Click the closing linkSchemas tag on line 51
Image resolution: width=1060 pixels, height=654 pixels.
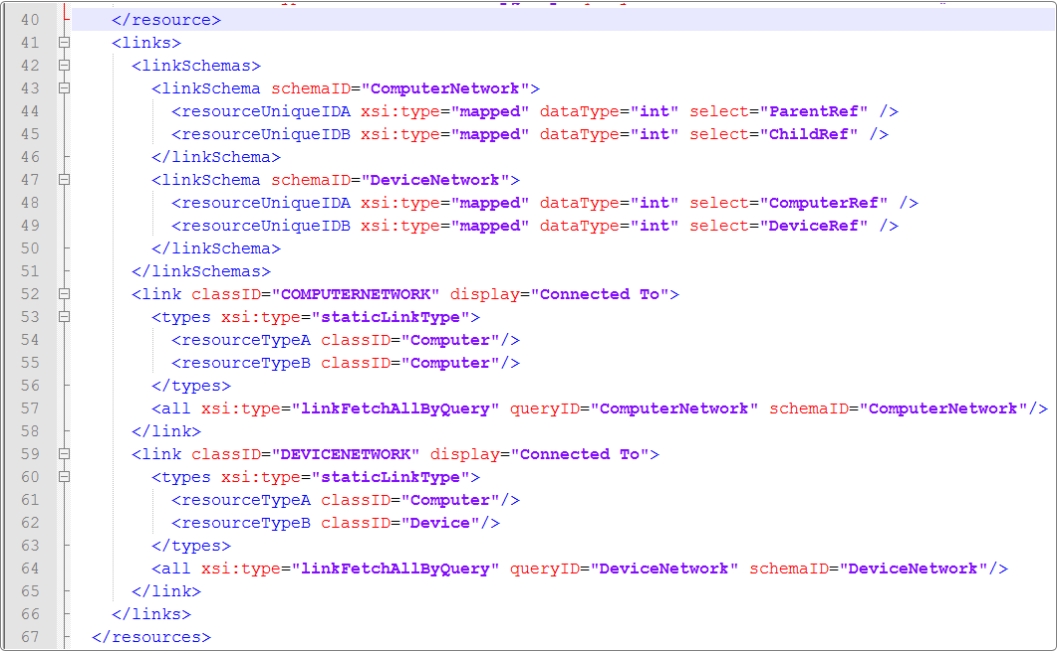click(x=201, y=272)
